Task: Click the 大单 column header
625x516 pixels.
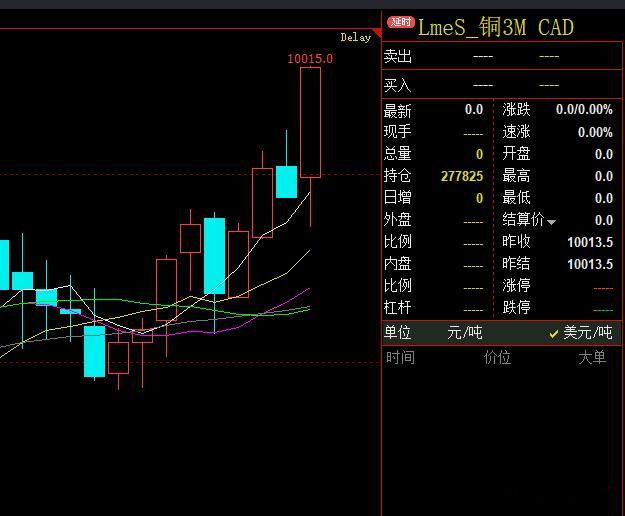Action: coord(592,357)
